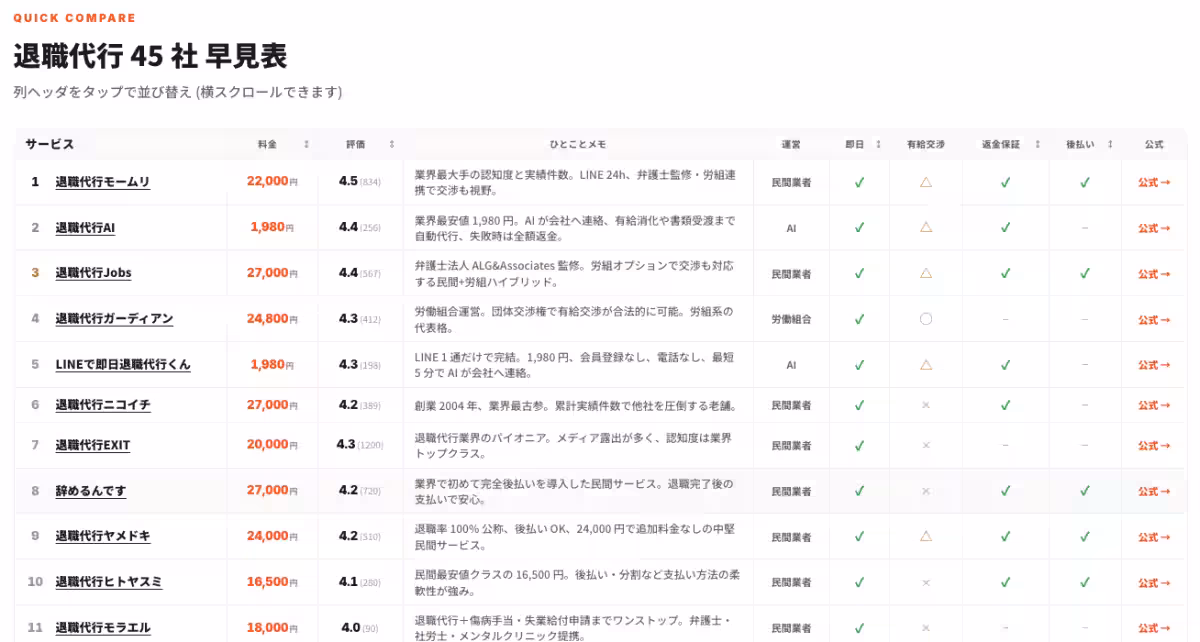Visit 公式 arrow link for 退職代行ニコイチ

[x=1154, y=406]
